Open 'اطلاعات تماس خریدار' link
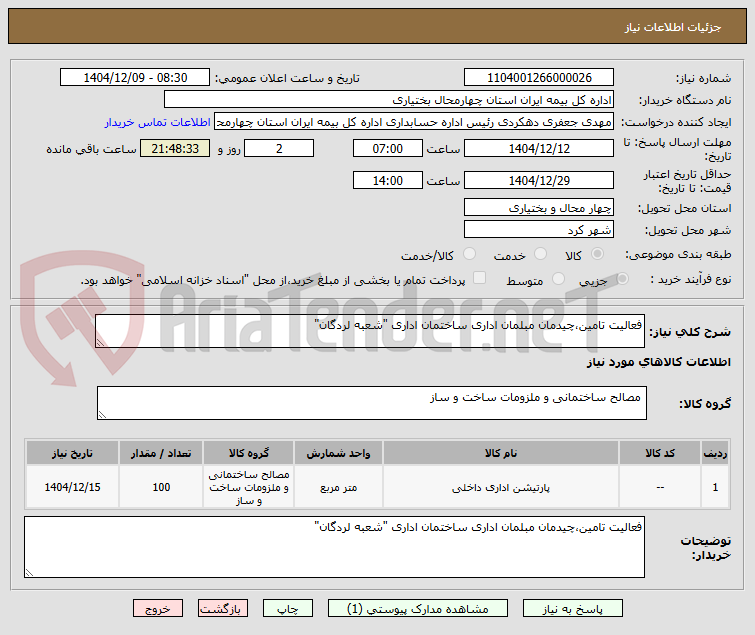755x635 pixels. pyautogui.click(x=157, y=122)
